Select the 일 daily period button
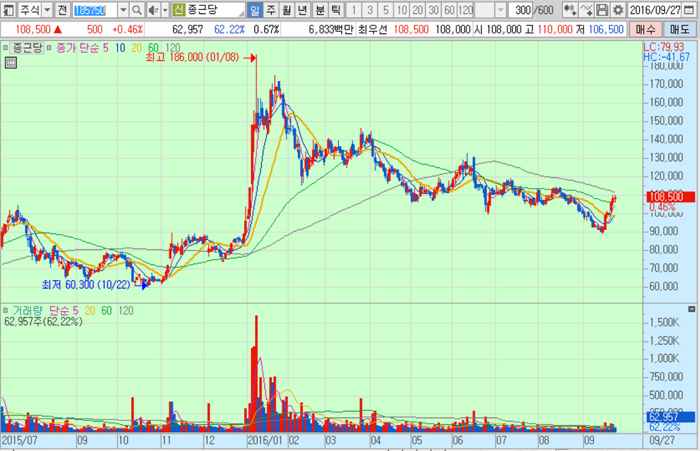This screenshot has width=700, height=451. point(255,9)
